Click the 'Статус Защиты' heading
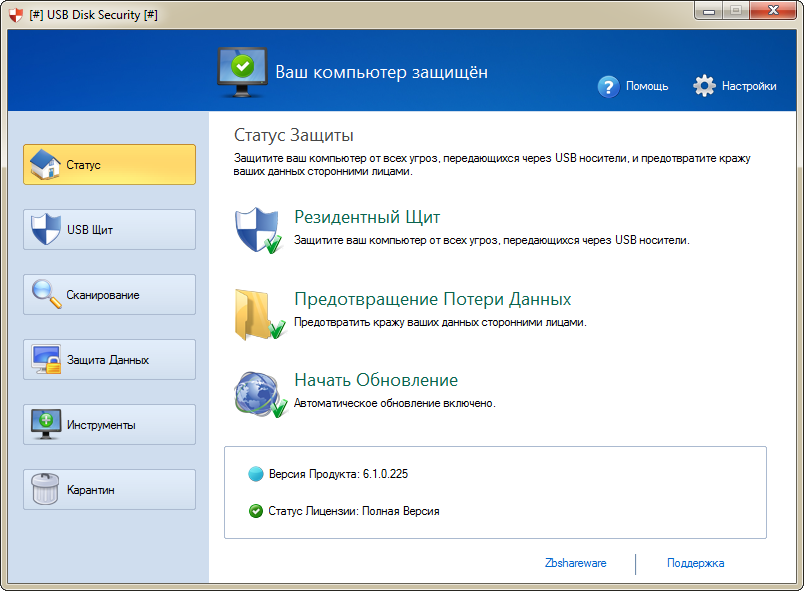Image resolution: width=804 pixels, height=591 pixels. pos(294,135)
